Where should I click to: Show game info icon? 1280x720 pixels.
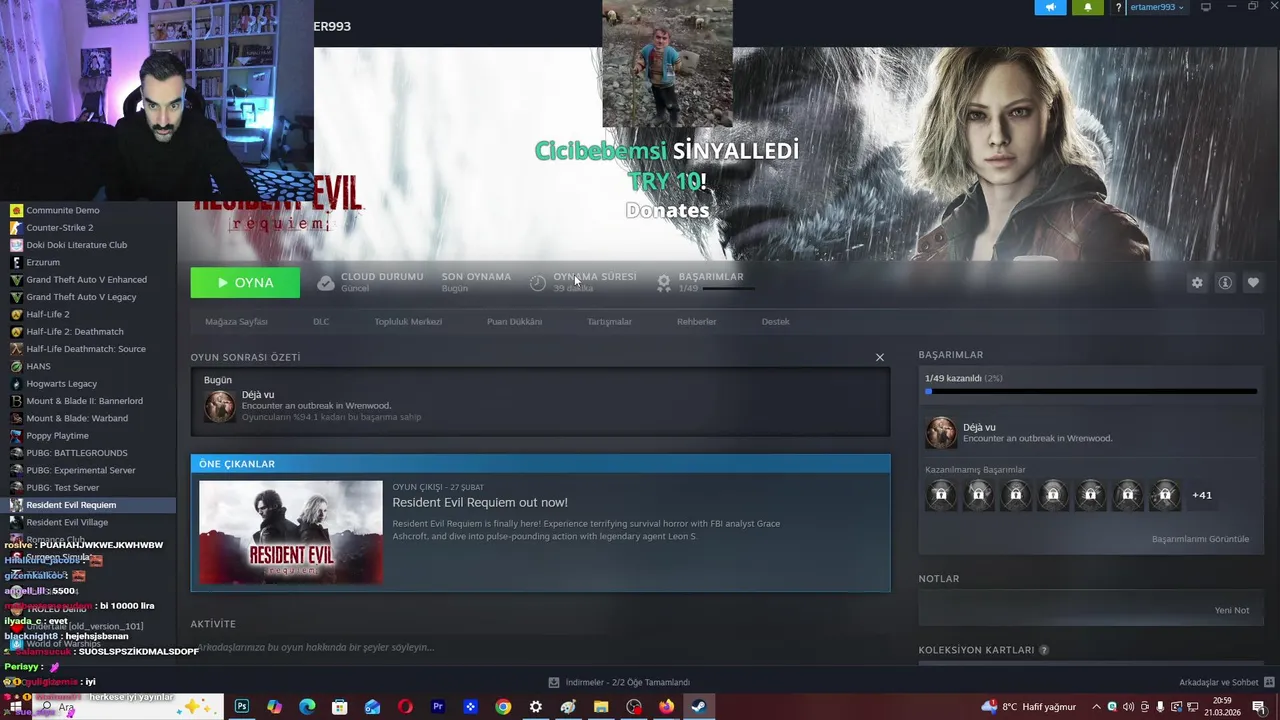point(1225,283)
